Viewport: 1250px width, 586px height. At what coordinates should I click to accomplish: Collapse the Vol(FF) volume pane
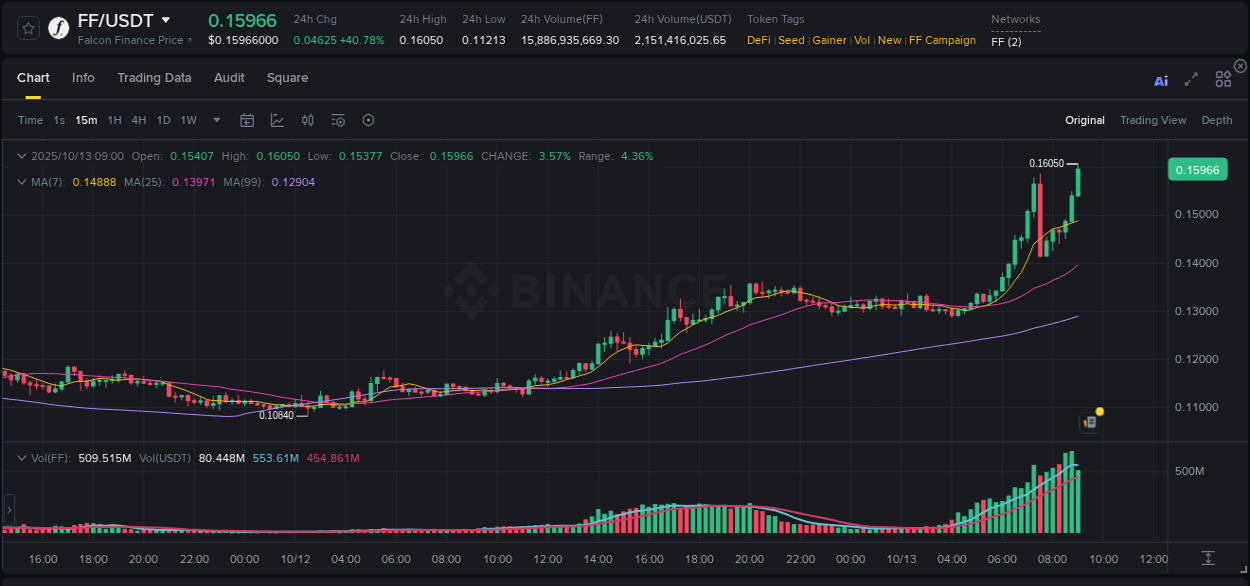22,457
